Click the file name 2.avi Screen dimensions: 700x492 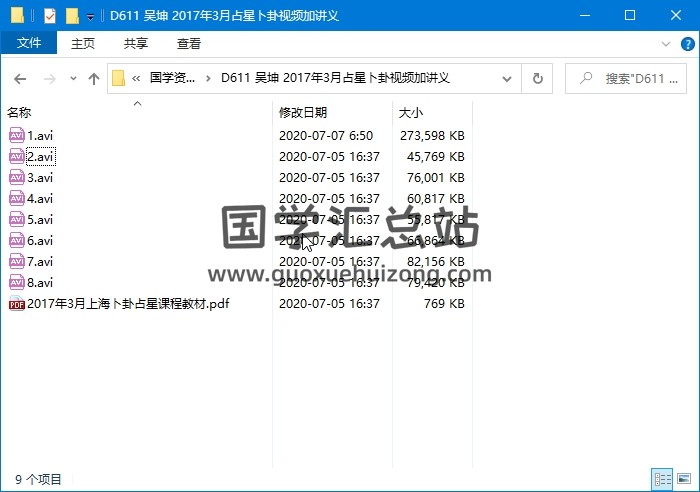point(40,156)
